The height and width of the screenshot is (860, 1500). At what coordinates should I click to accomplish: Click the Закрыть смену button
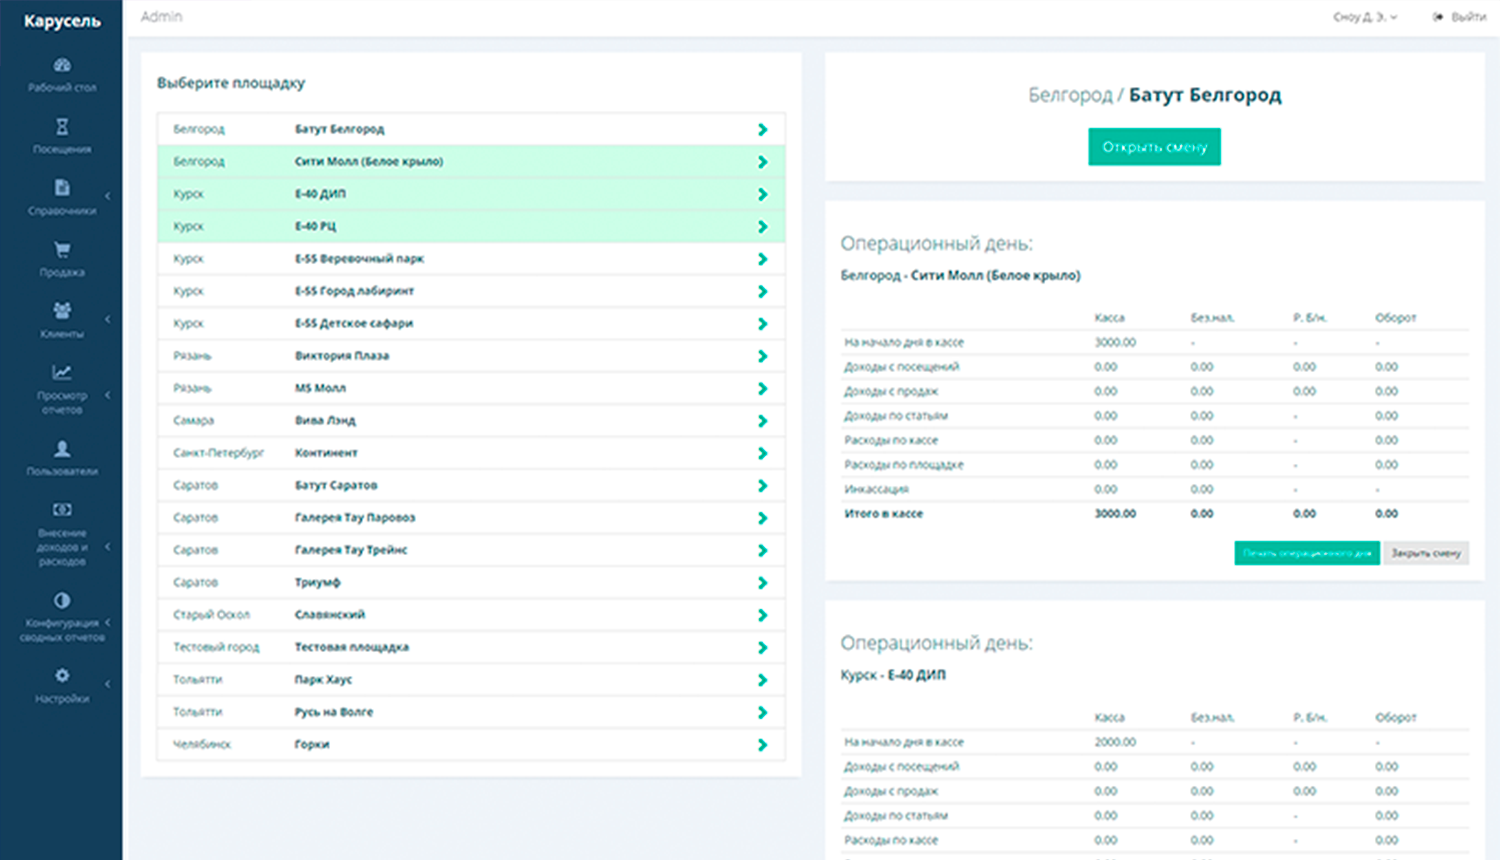[1425, 553]
